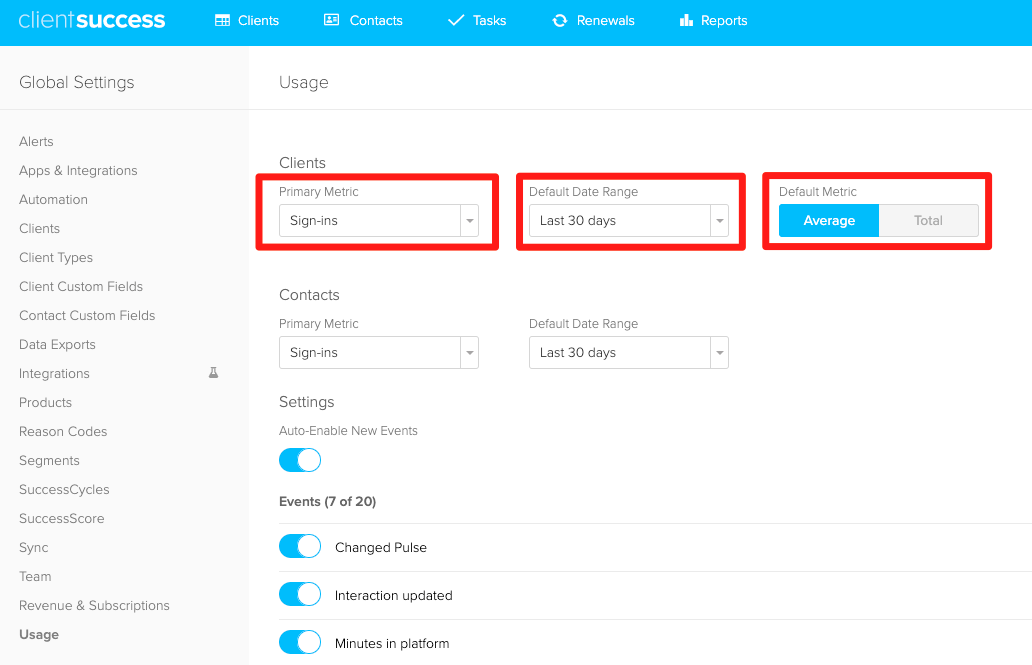The image size is (1032, 665).
Task: Open the Contact Custom Fields settings
Action: pyautogui.click(x=87, y=315)
